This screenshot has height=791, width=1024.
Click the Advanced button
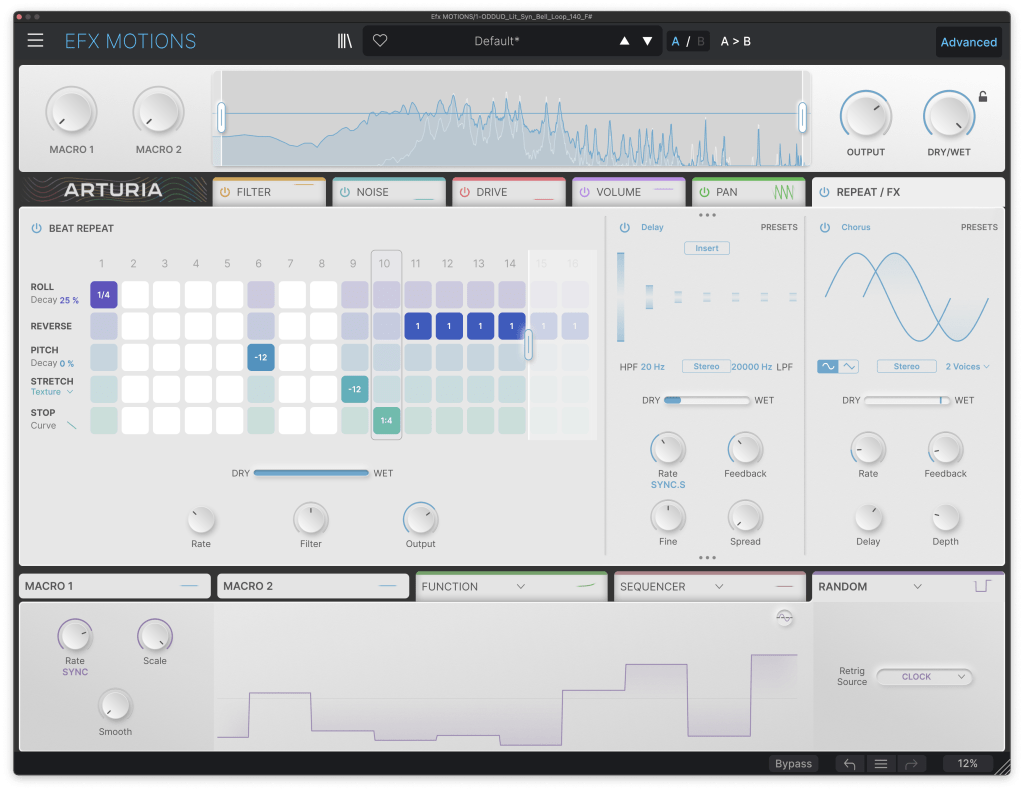(x=968, y=42)
